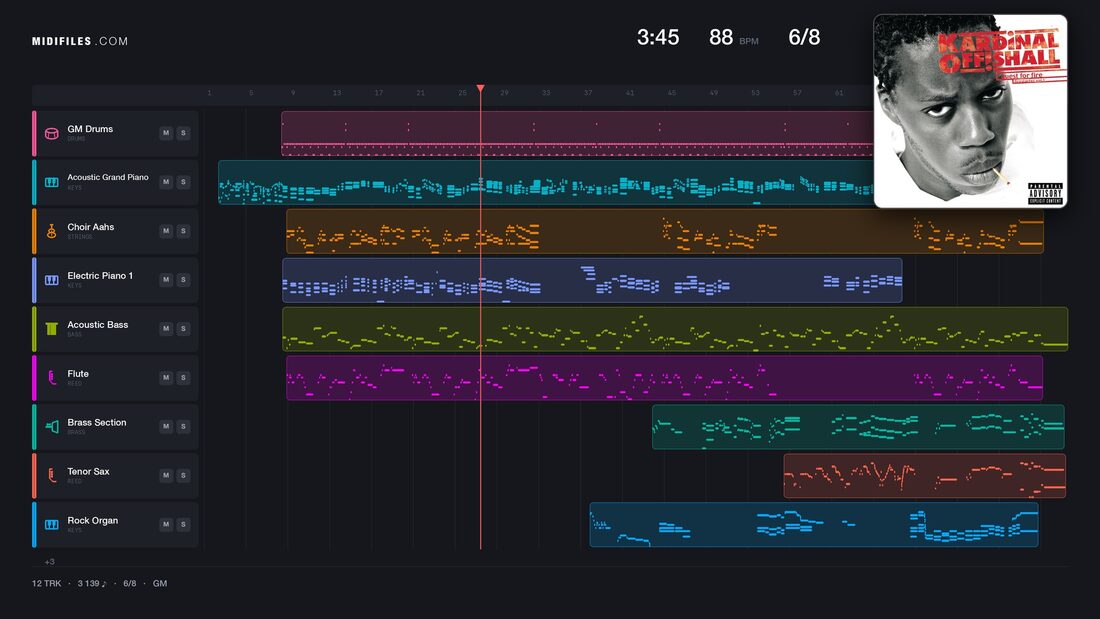Mute the Choir Aahs track

pos(166,231)
